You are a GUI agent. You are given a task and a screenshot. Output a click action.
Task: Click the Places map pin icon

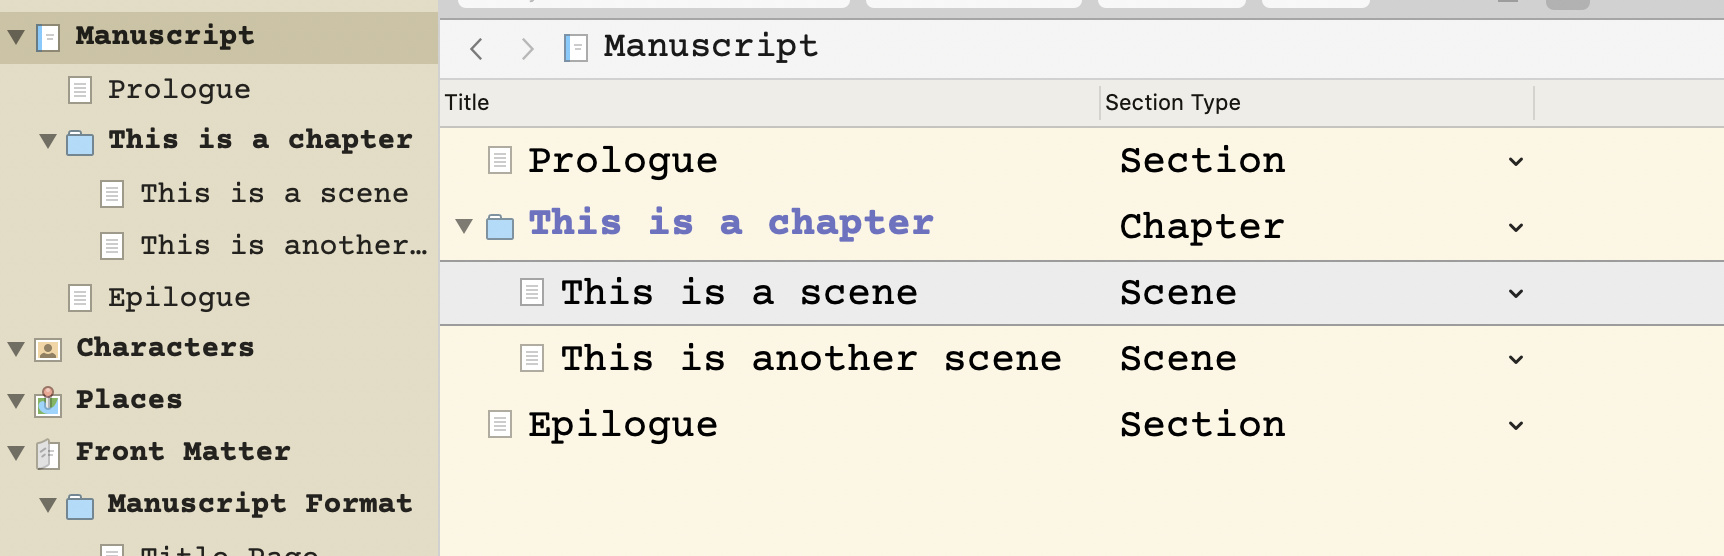(x=47, y=401)
